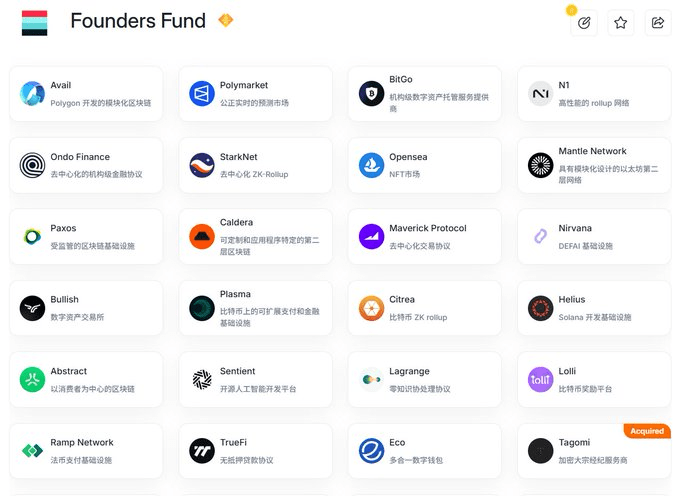Click the Lolli purple logo
680x496 pixels.
coord(540,379)
